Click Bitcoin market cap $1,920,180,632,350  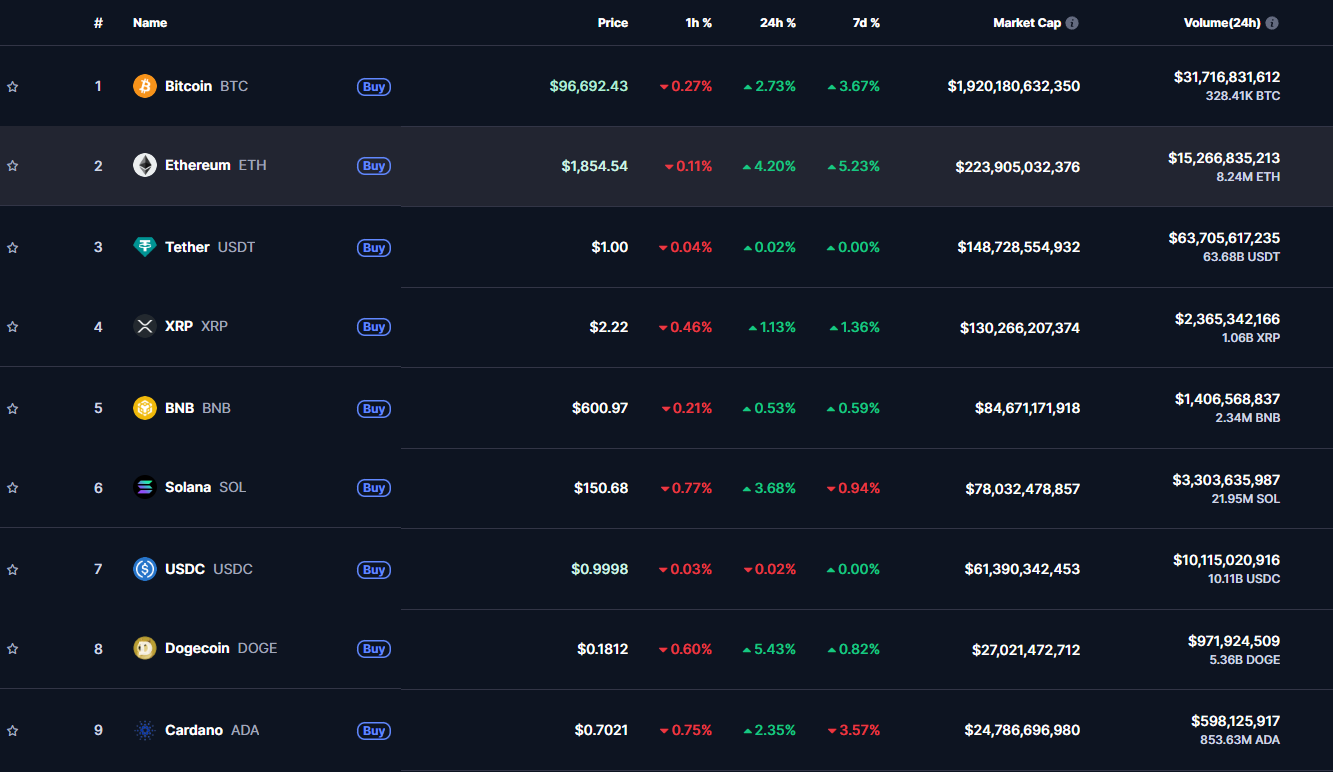tap(1014, 86)
